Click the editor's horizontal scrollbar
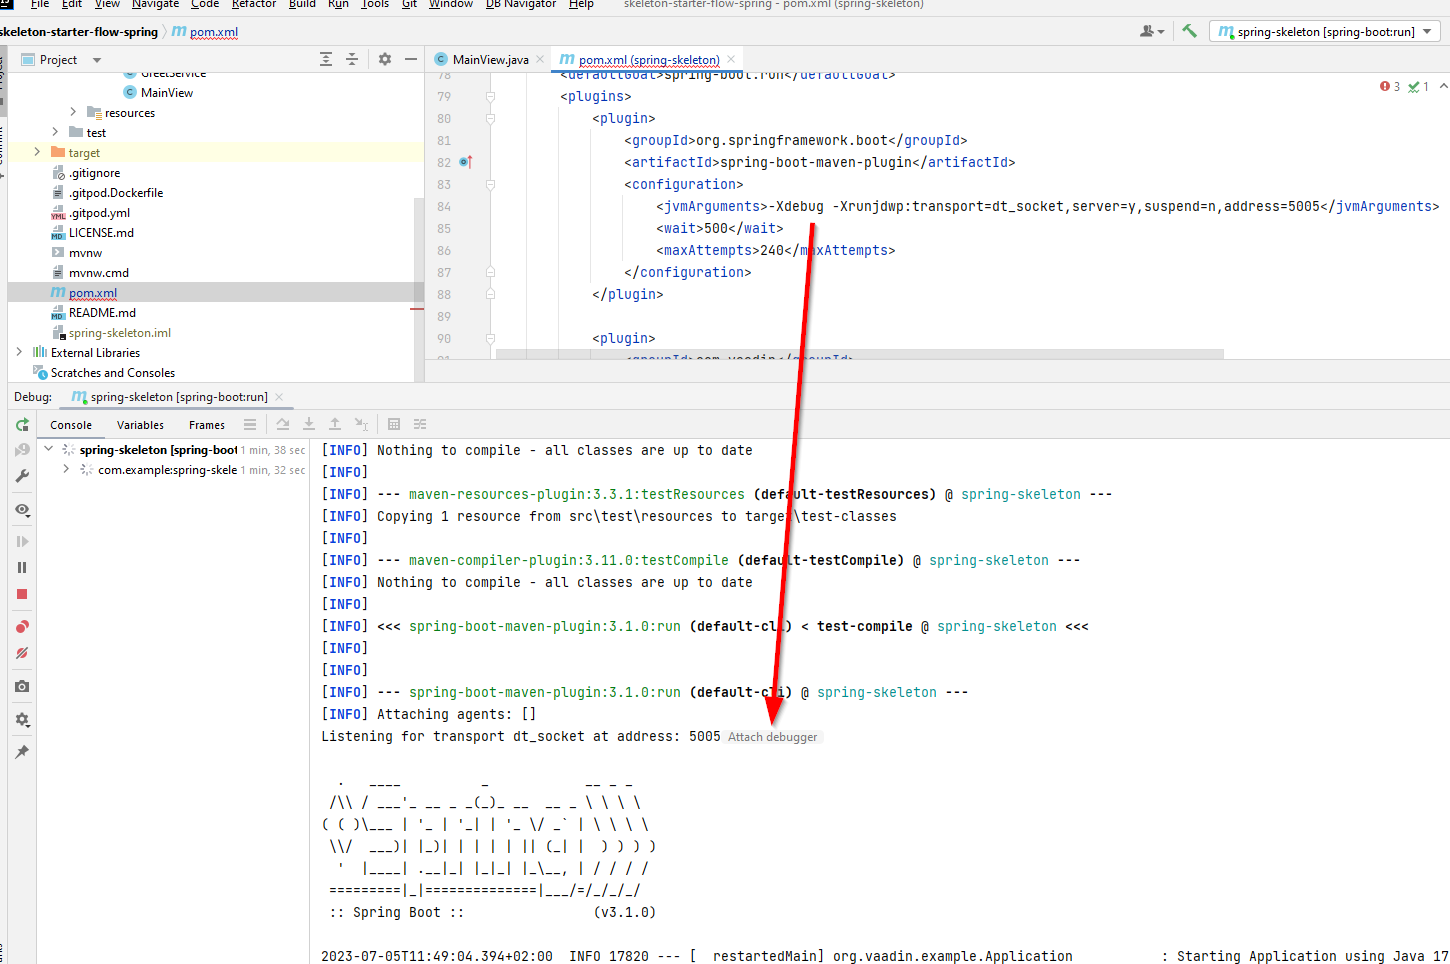Screen dimensions: 1450x964 pyautogui.click(x=859, y=354)
